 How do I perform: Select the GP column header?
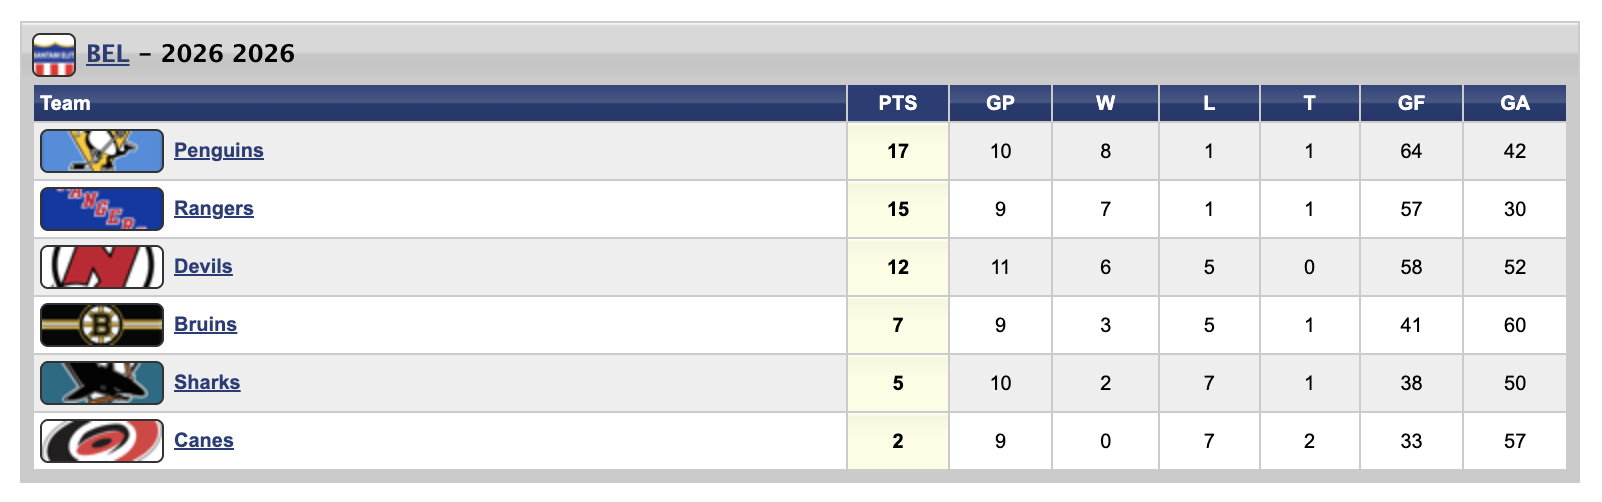[x=1000, y=103]
